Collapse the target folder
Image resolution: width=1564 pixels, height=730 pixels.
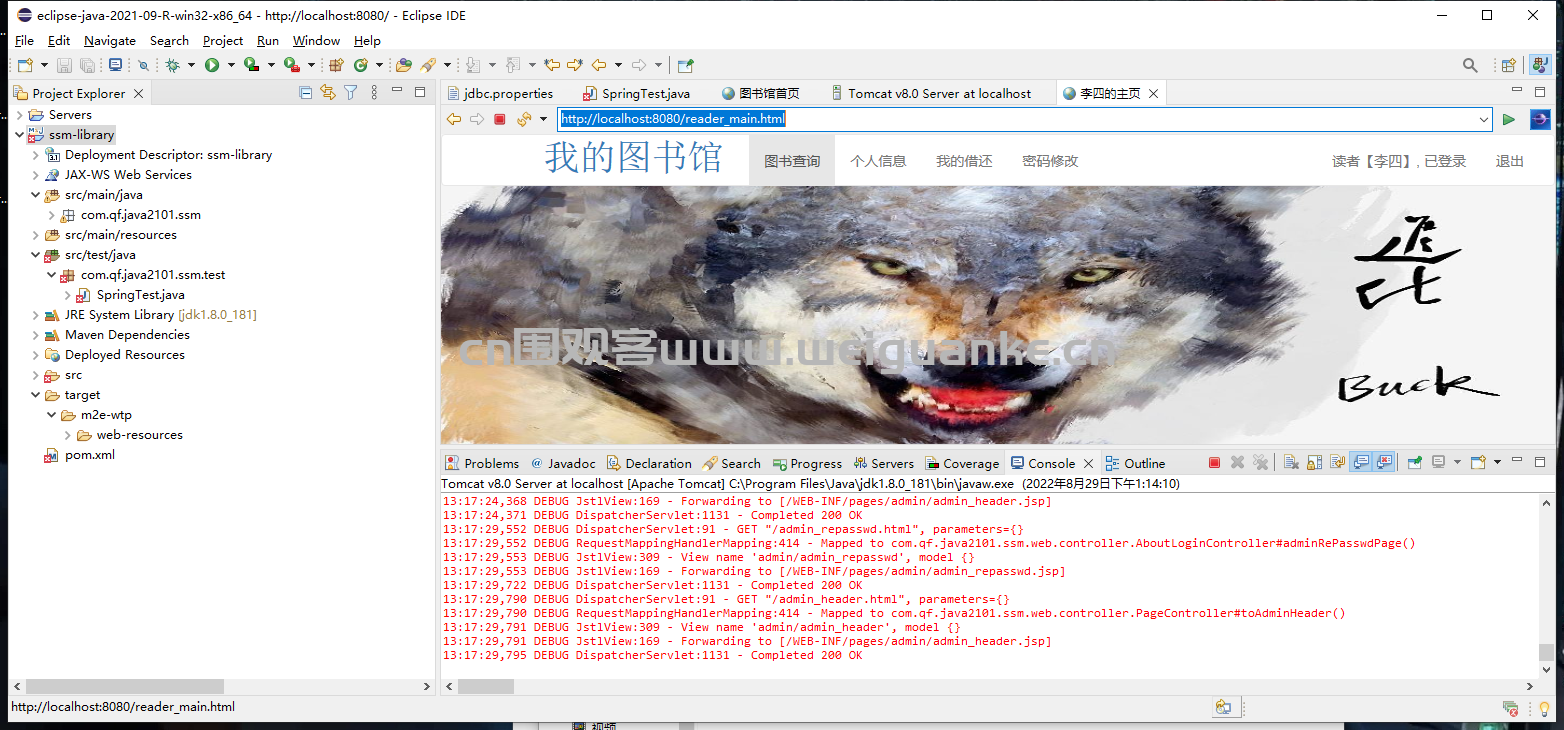pyautogui.click(x=36, y=395)
